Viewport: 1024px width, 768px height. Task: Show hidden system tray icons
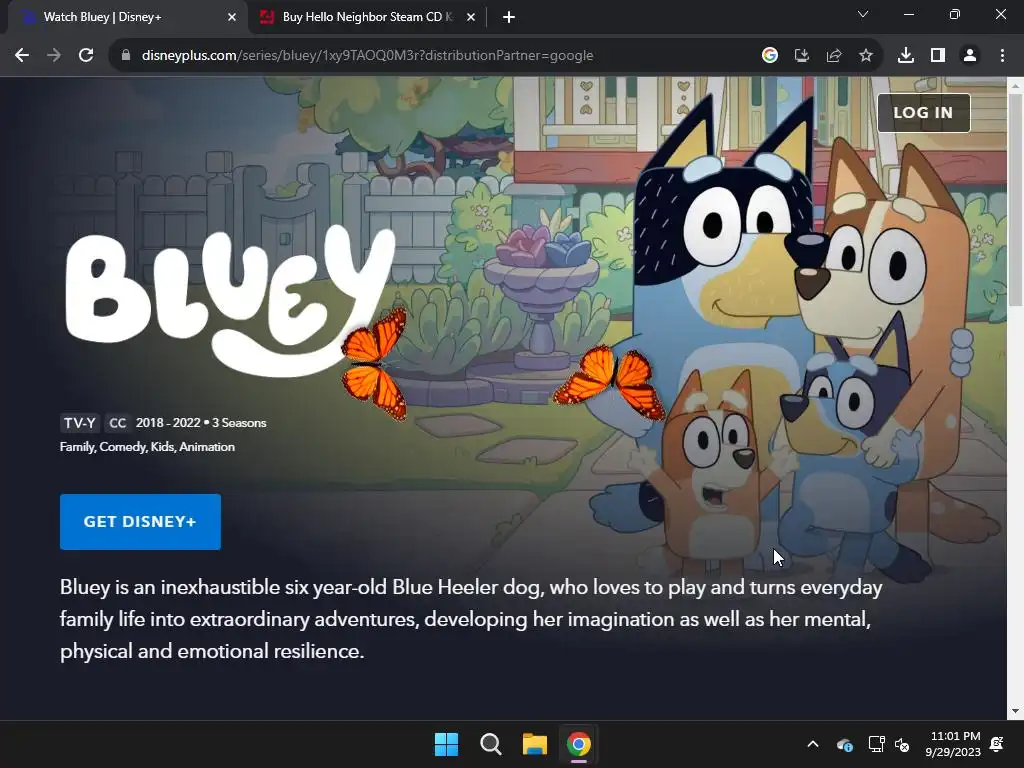pos(813,744)
